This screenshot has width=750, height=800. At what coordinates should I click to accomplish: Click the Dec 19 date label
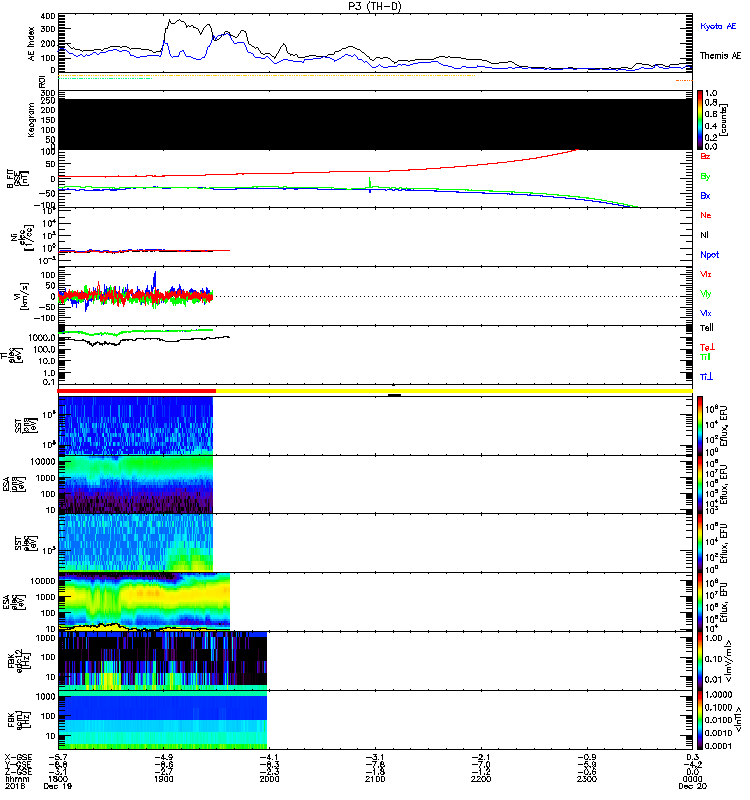click(x=58, y=786)
